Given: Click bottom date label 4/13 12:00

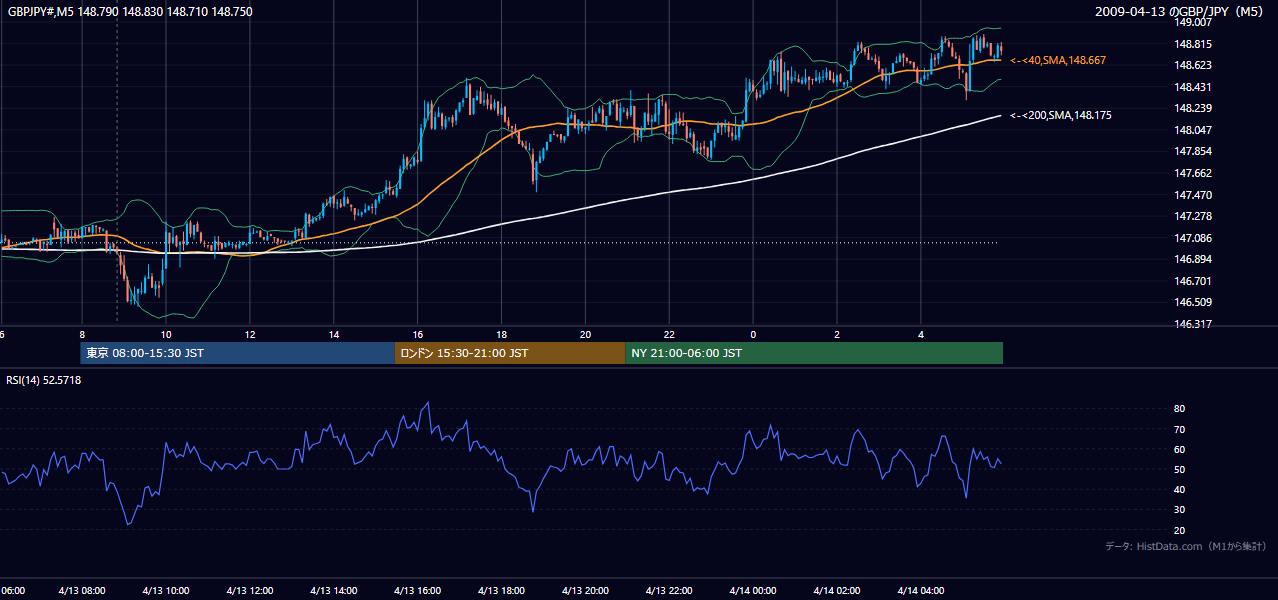Looking at the screenshot, I should click(250, 590).
